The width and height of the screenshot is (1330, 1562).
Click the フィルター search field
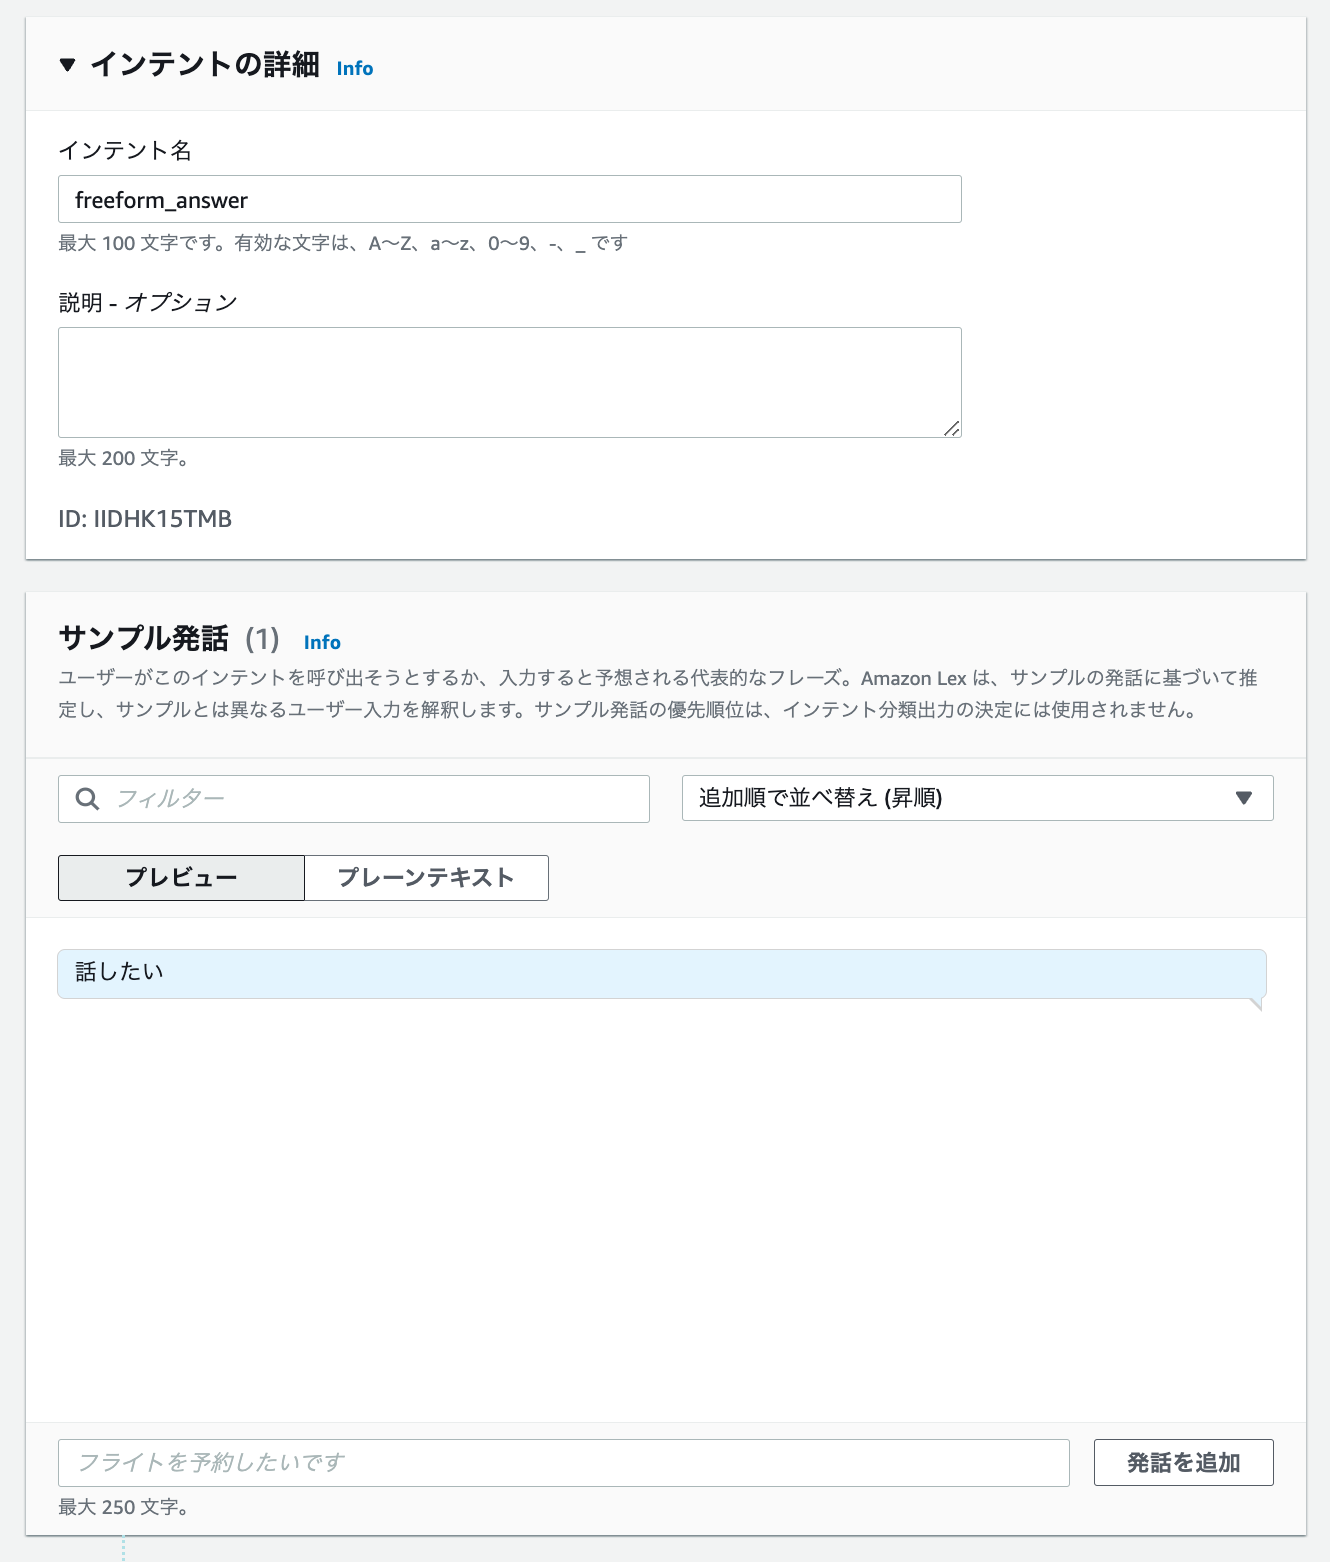coord(353,798)
